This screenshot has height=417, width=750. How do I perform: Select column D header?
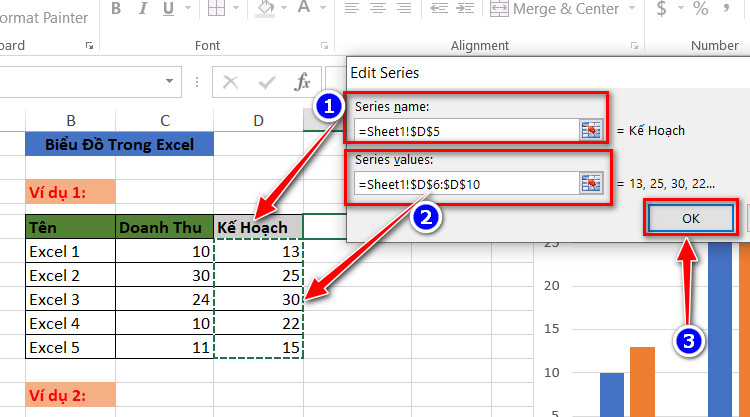tap(258, 120)
